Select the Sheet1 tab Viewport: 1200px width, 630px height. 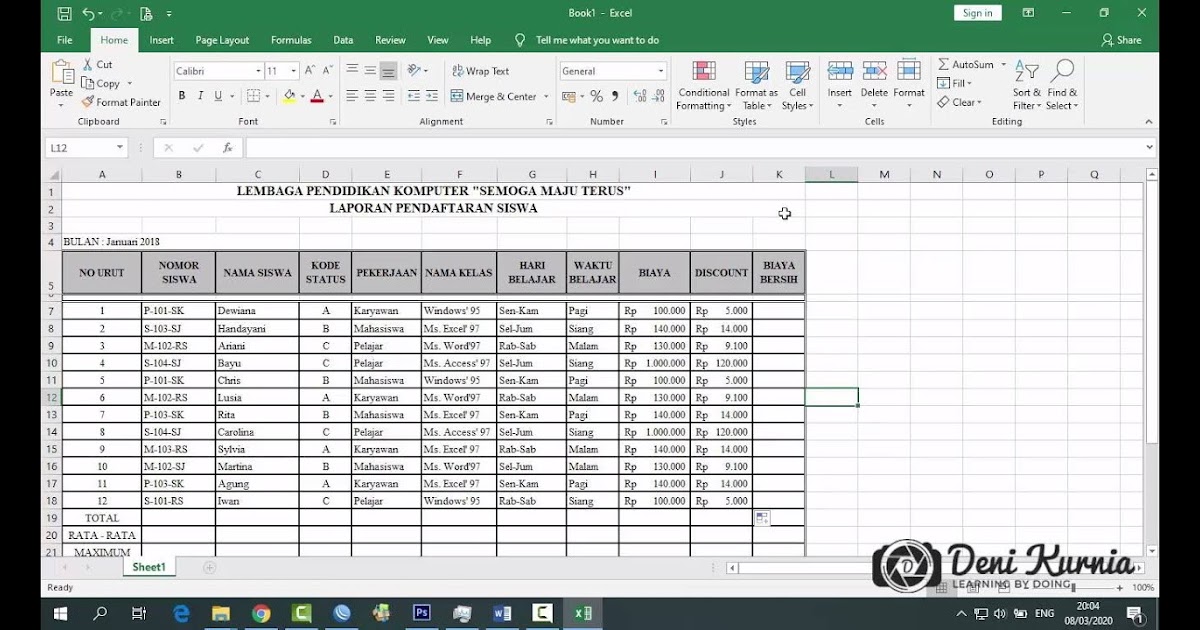click(149, 567)
